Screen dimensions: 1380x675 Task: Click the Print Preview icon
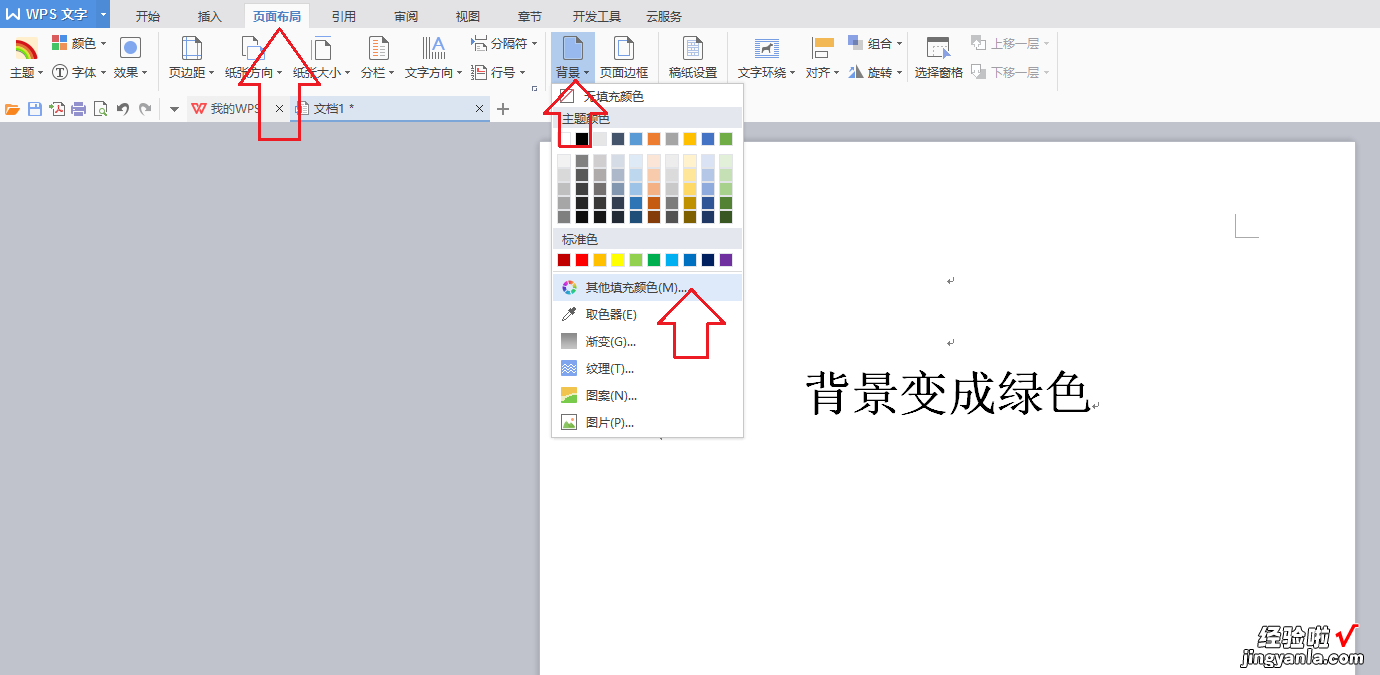click(100, 109)
